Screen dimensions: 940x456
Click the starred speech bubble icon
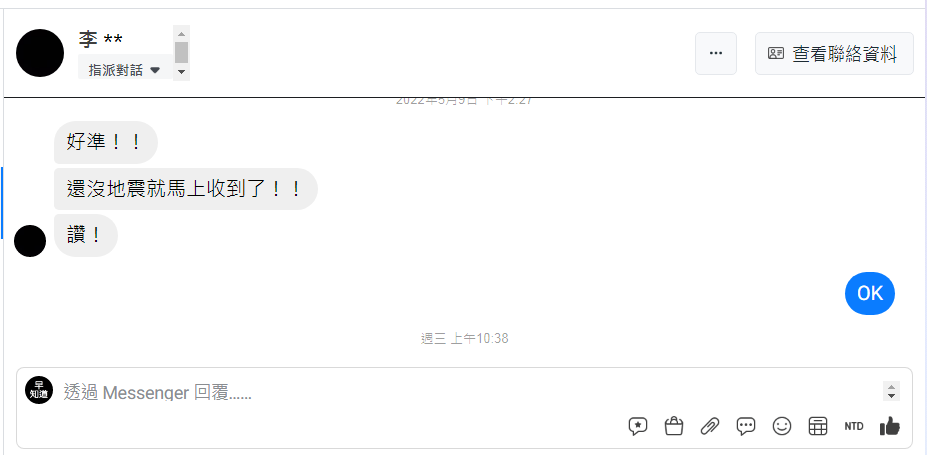coord(638,426)
